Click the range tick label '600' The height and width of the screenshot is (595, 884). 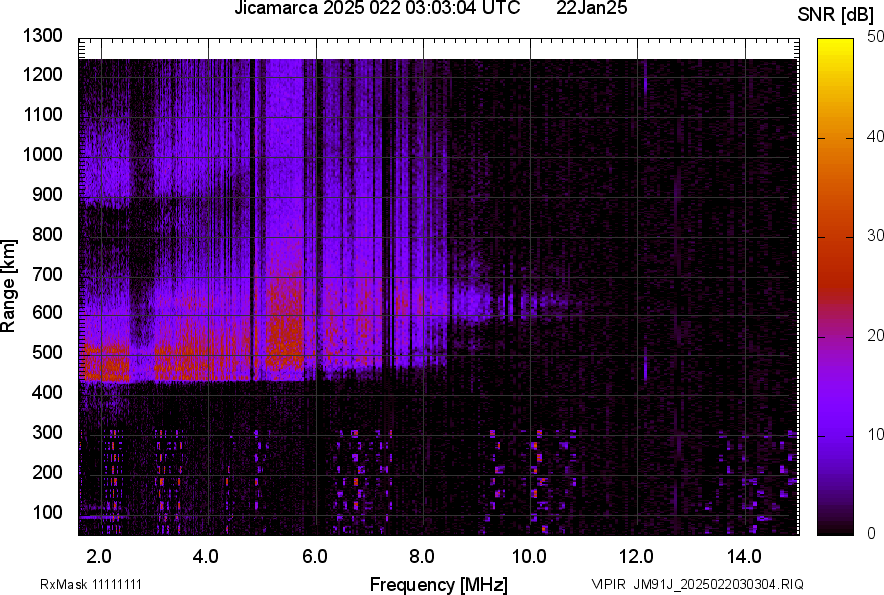pyautogui.click(x=47, y=312)
